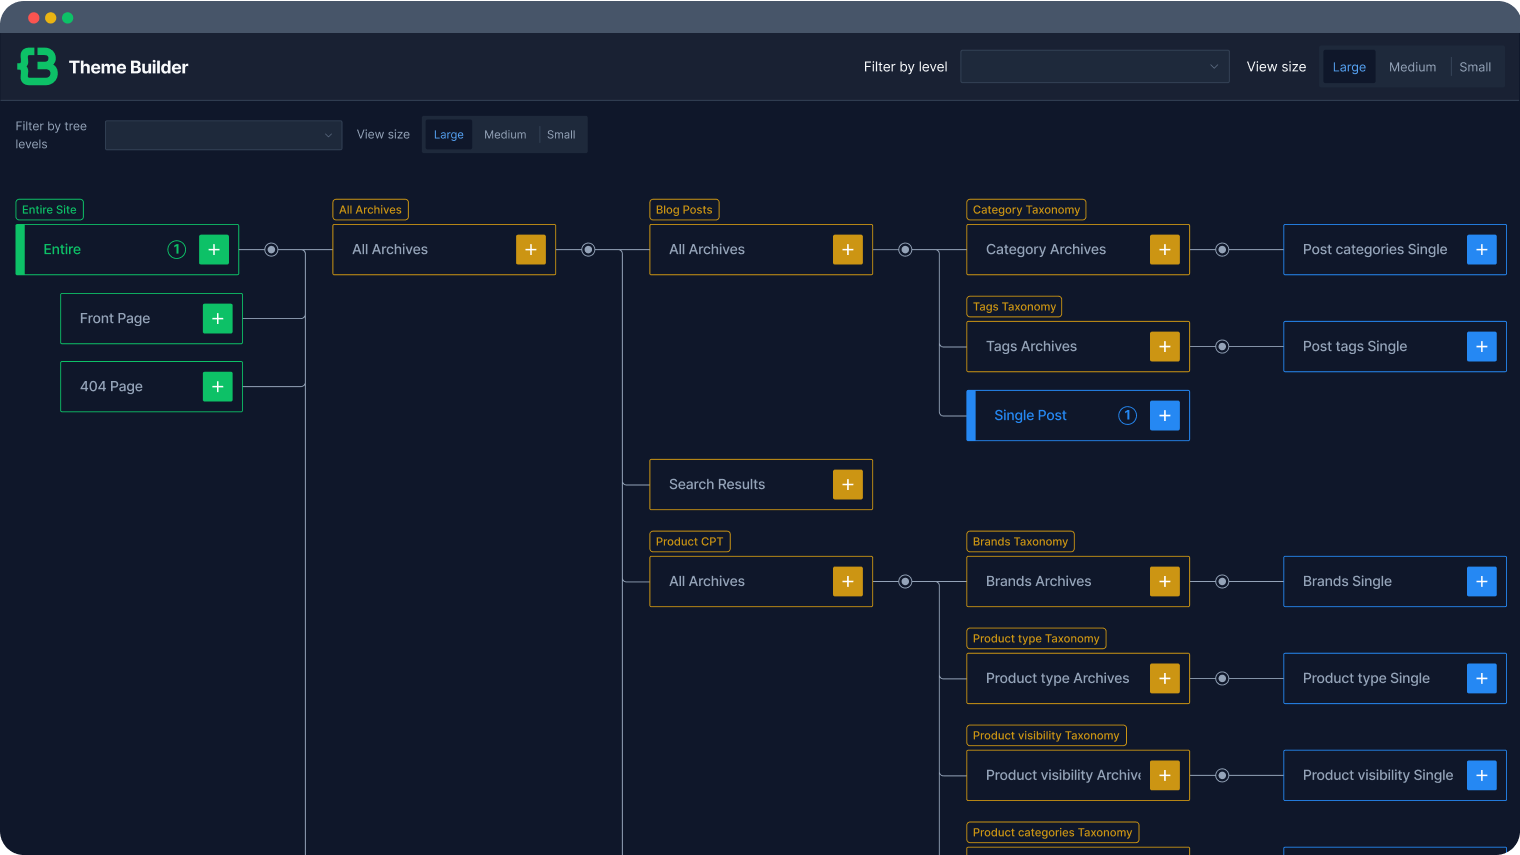Add template to Blog Posts All Archives
The height and width of the screenshot is (855, 1520).
(848, 250)
